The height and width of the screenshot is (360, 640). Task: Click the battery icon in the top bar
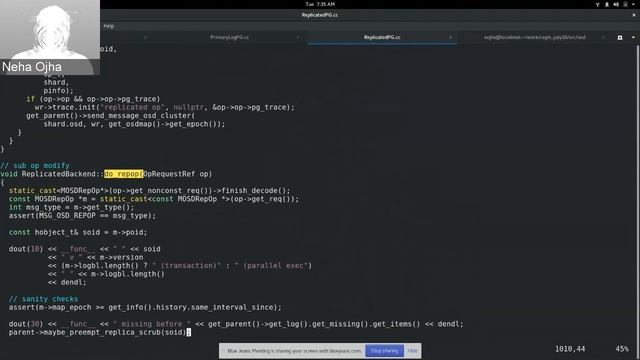[625, 4]
